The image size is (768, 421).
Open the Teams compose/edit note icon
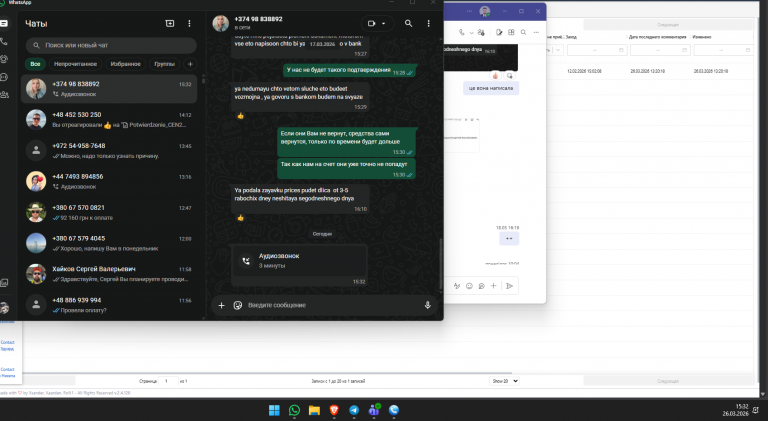[x=499, y=32]
